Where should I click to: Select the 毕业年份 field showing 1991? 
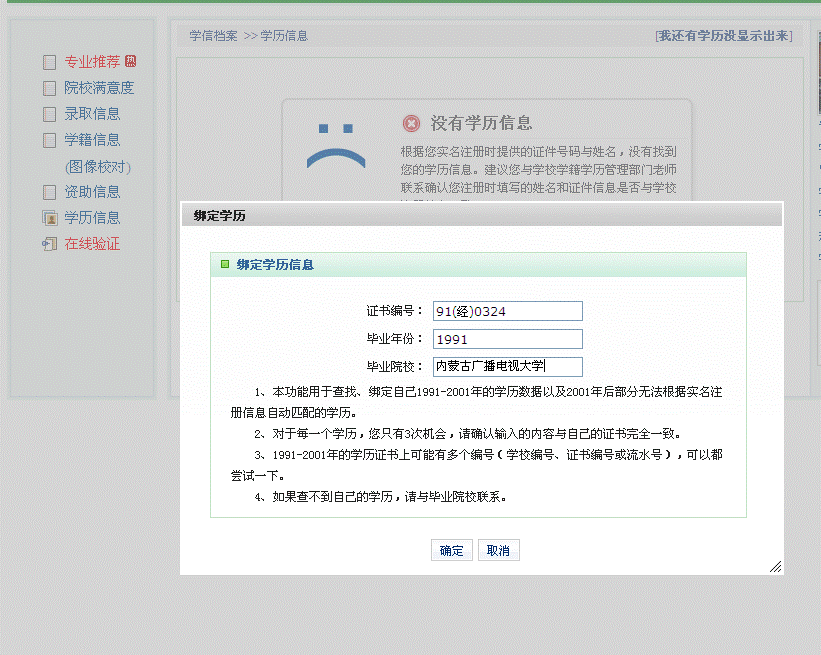pyautogui.click(x=506, y=339)
